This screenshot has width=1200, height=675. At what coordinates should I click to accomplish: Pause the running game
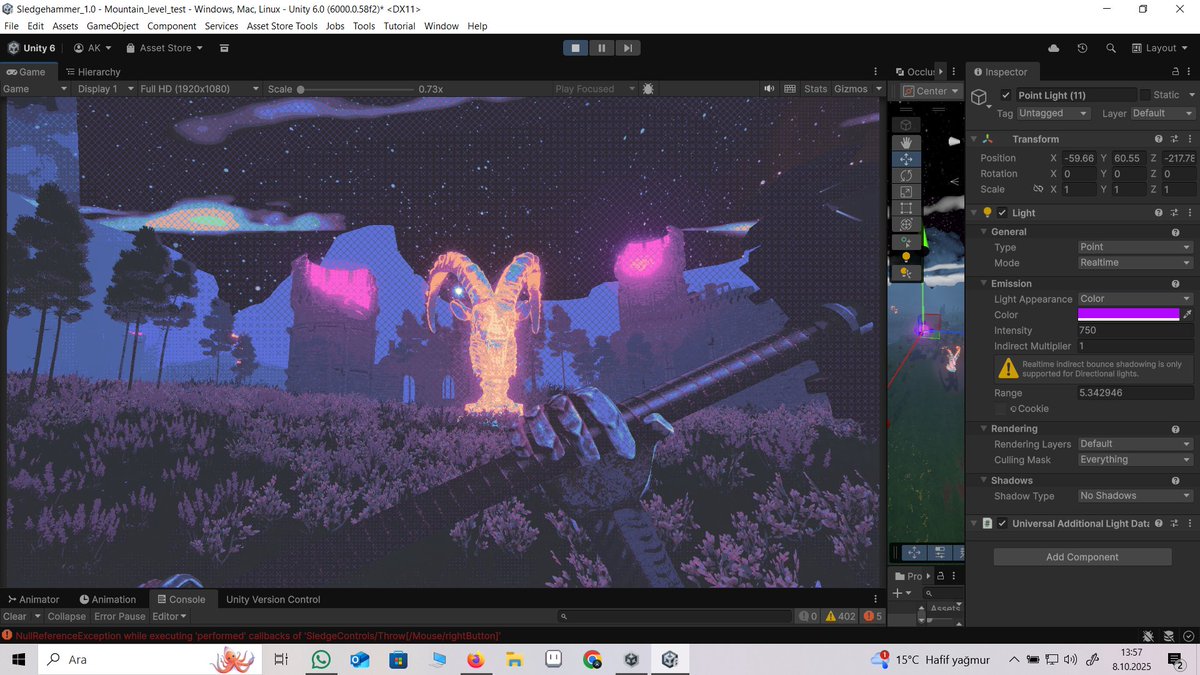point(601,47)
